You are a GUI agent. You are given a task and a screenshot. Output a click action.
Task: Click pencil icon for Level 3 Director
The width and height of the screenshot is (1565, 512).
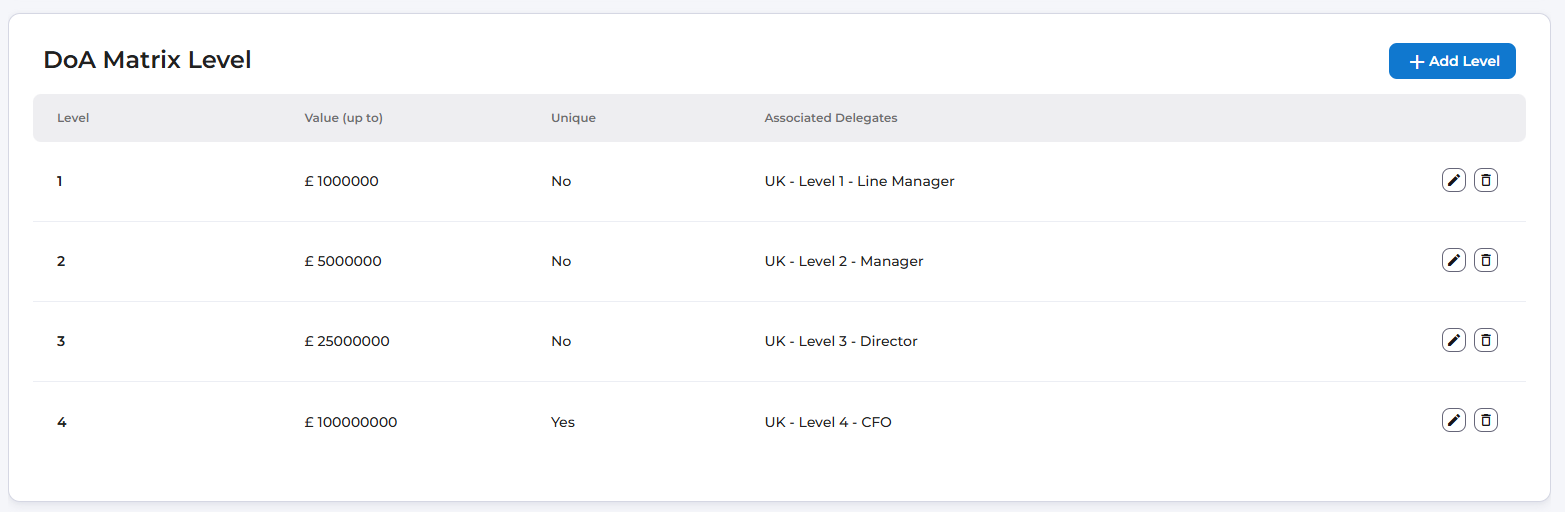1454,340
